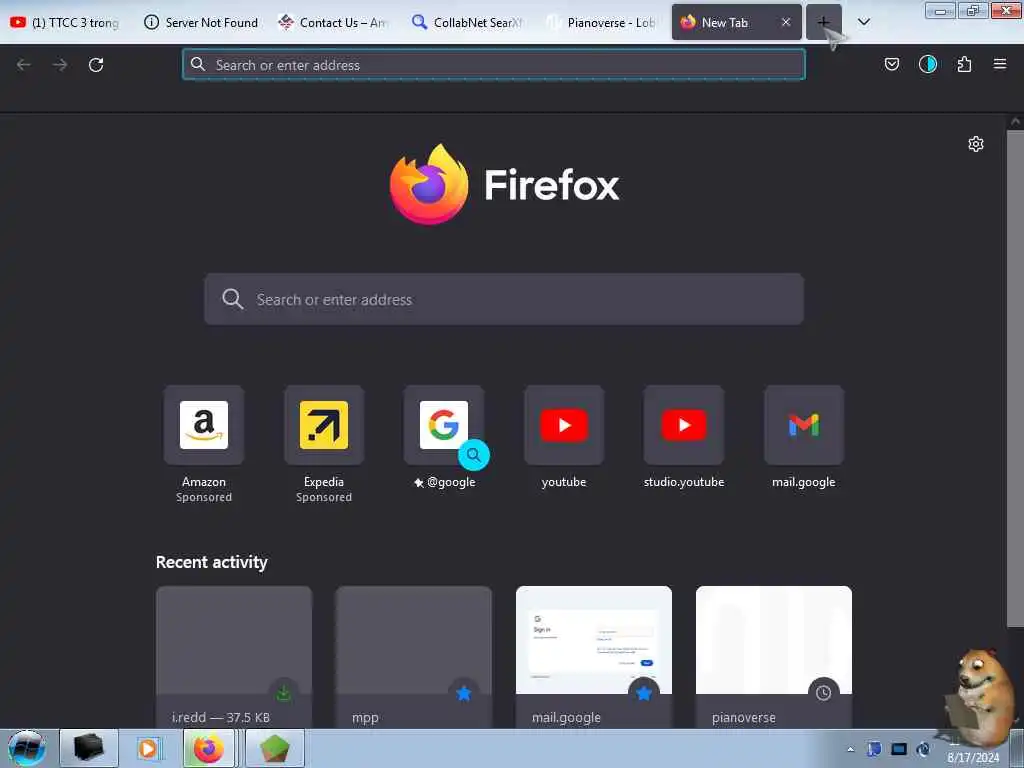Open the mail.google recent activity card
1024x768 pixels.
tap(594, 656)
